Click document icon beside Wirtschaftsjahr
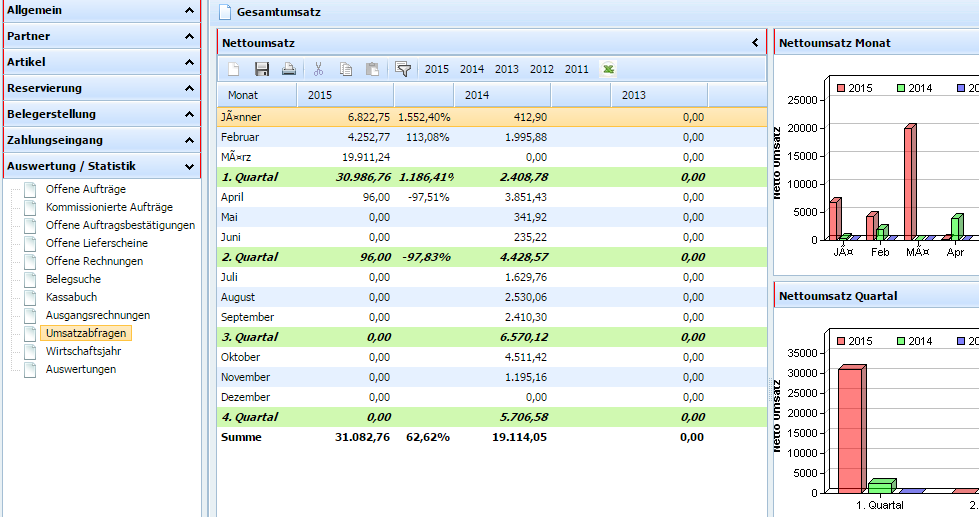Screen dimensions: 979x517 (x=30, y=351)
